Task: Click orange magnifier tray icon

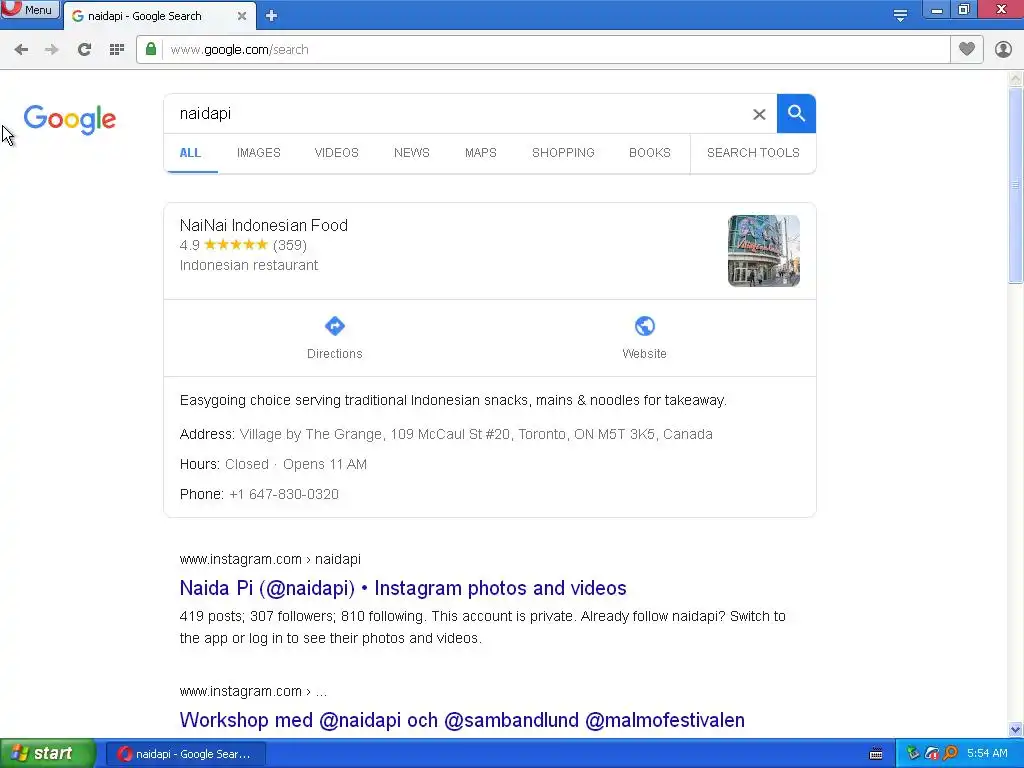Action: [950, 754]
